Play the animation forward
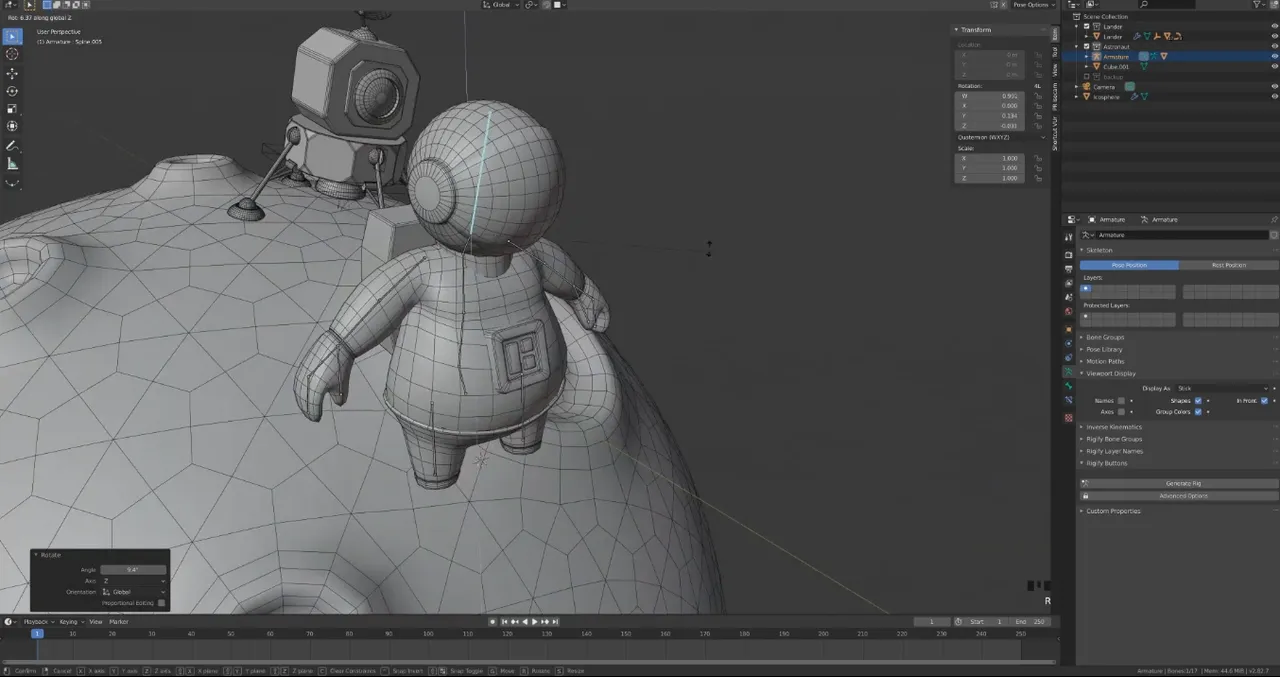The image size is (1280, 677). point(535,621)
